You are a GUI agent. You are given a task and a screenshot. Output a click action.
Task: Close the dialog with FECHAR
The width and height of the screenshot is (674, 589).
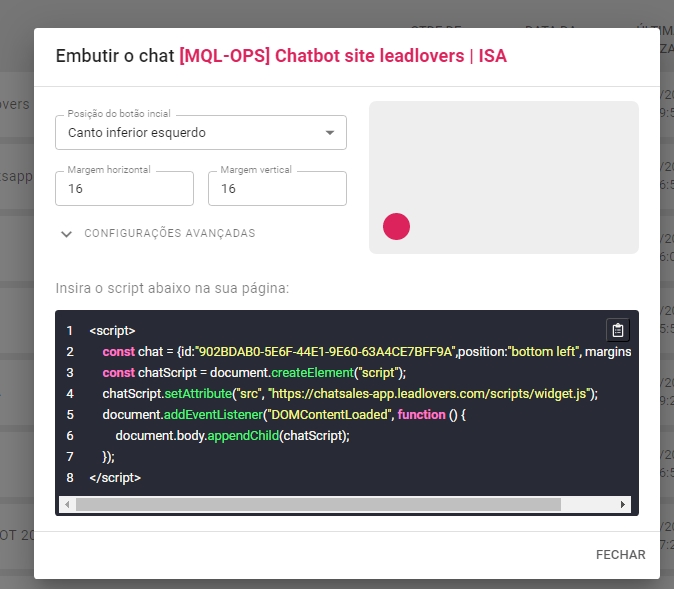(x=621, y=555)
